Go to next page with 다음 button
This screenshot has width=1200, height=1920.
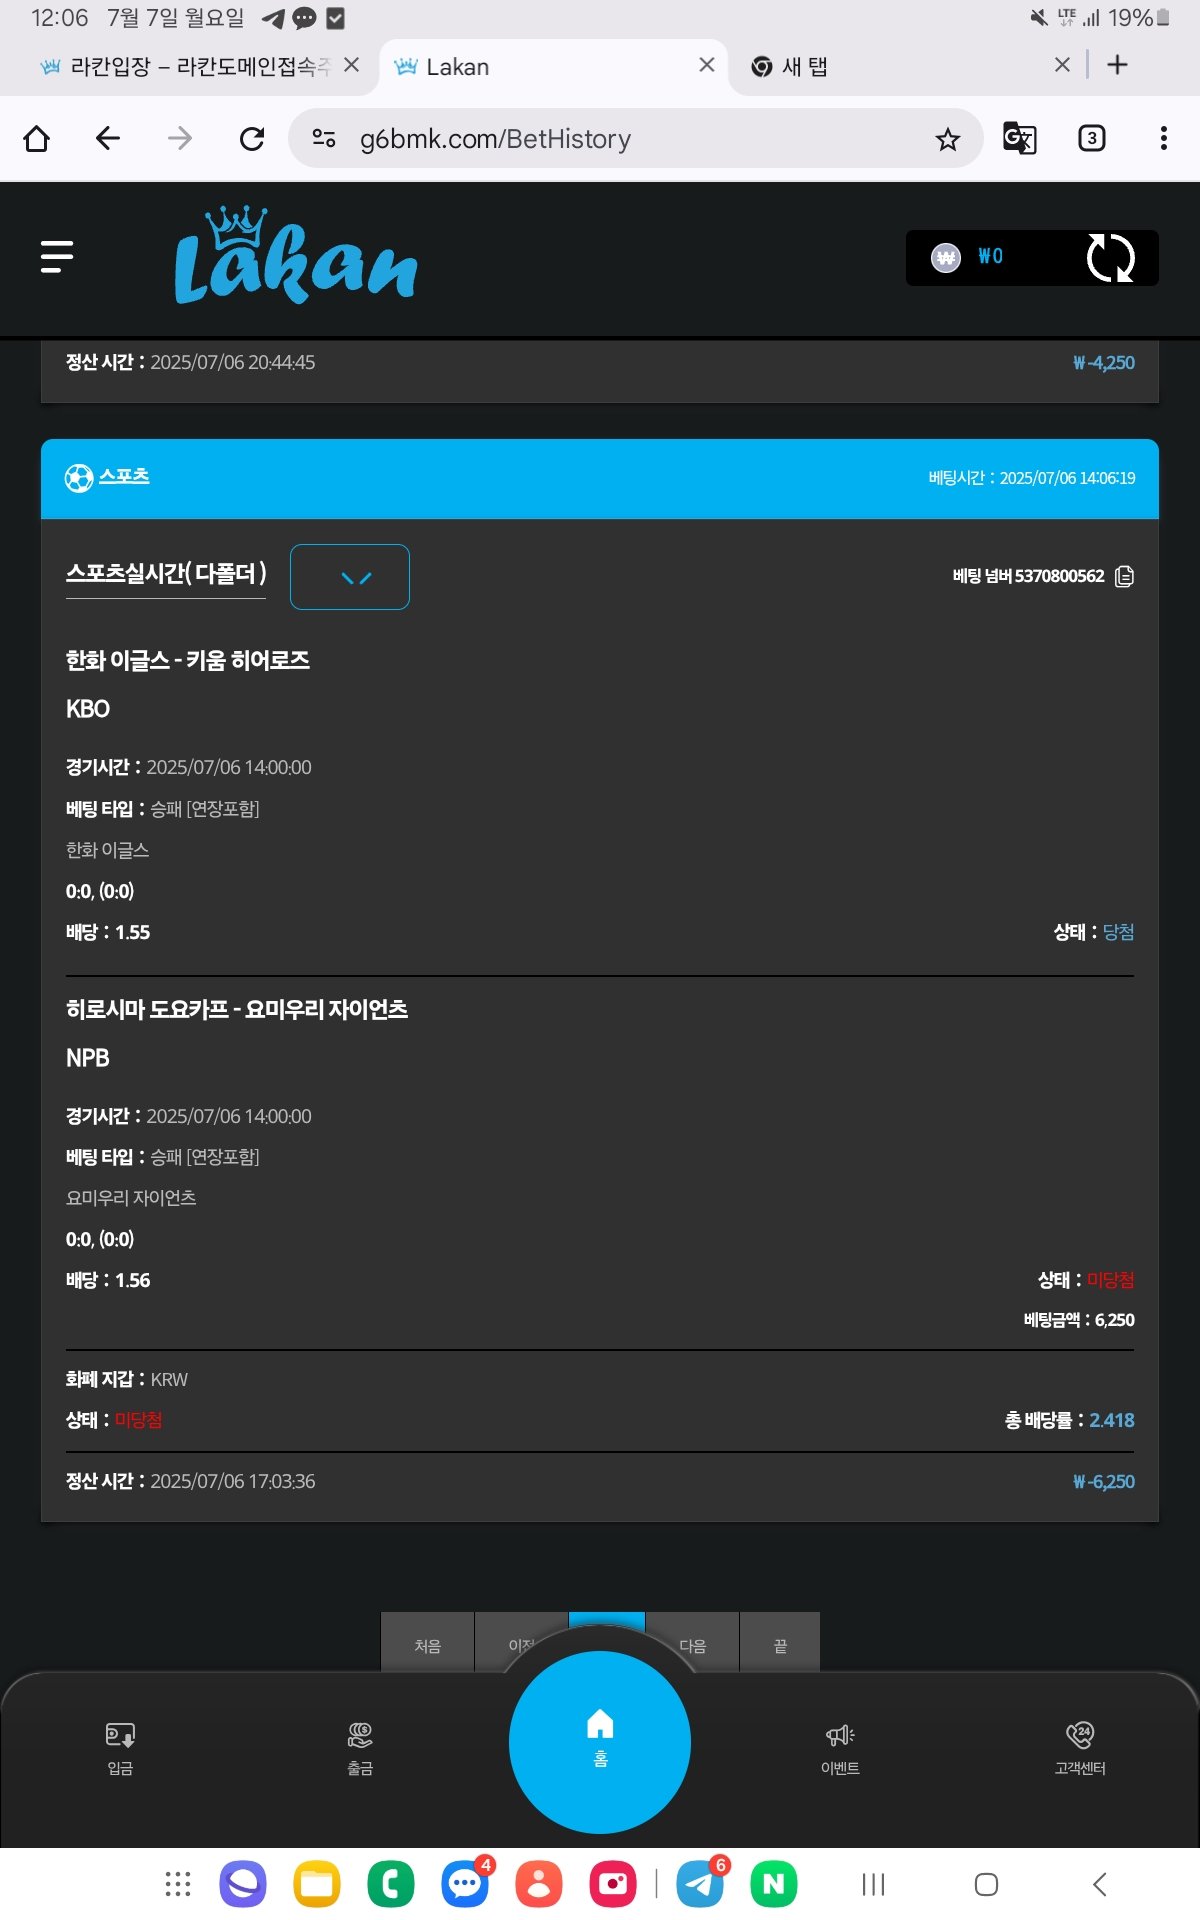click(x=692, y=1645)
